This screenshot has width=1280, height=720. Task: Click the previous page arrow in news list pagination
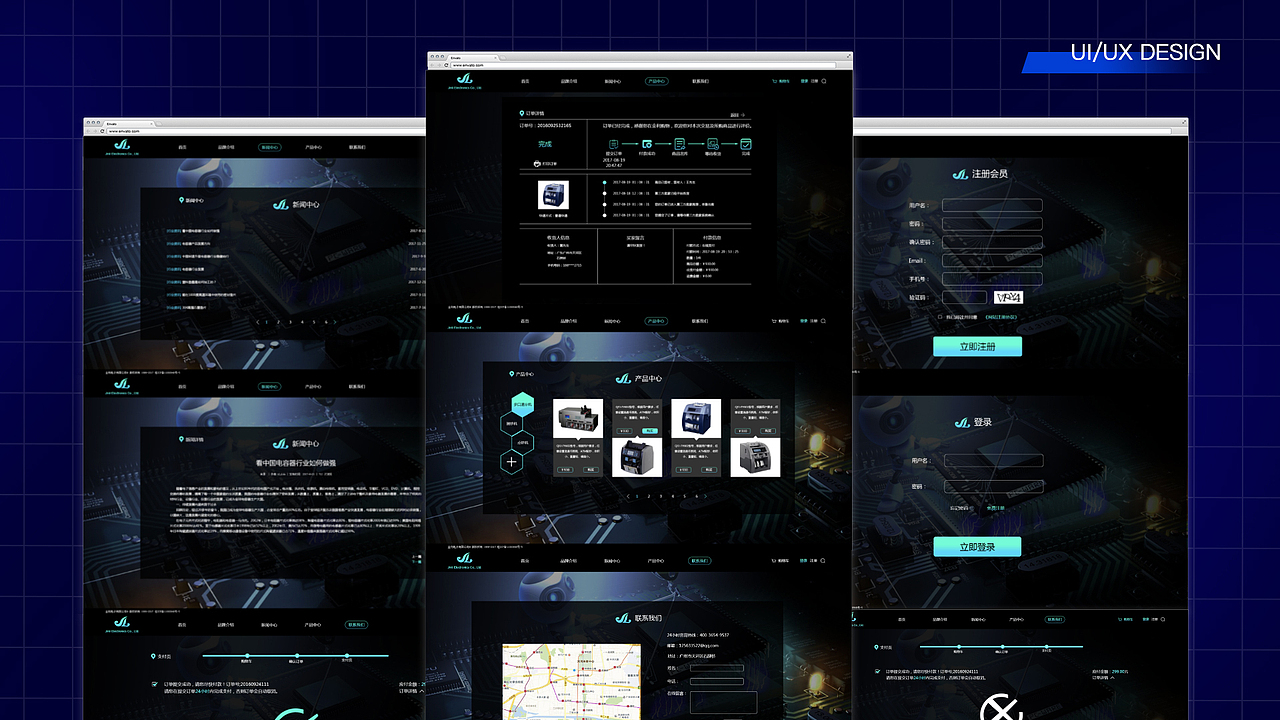click(x=259, y=322)
